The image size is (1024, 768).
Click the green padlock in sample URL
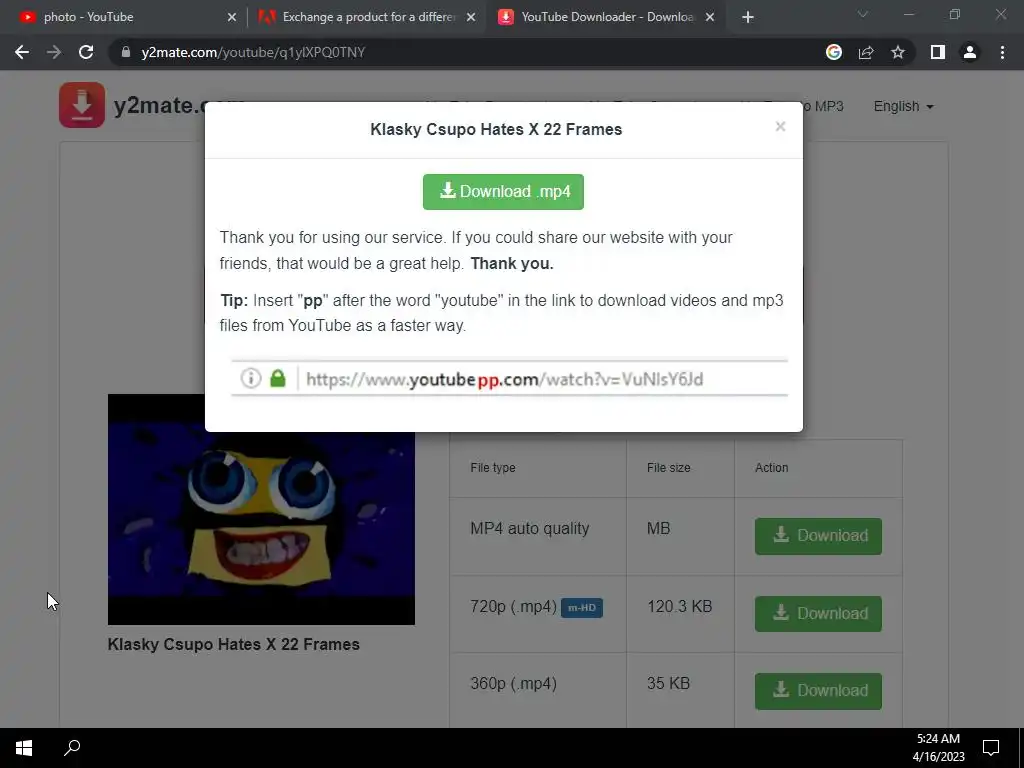tap(278, 378)
